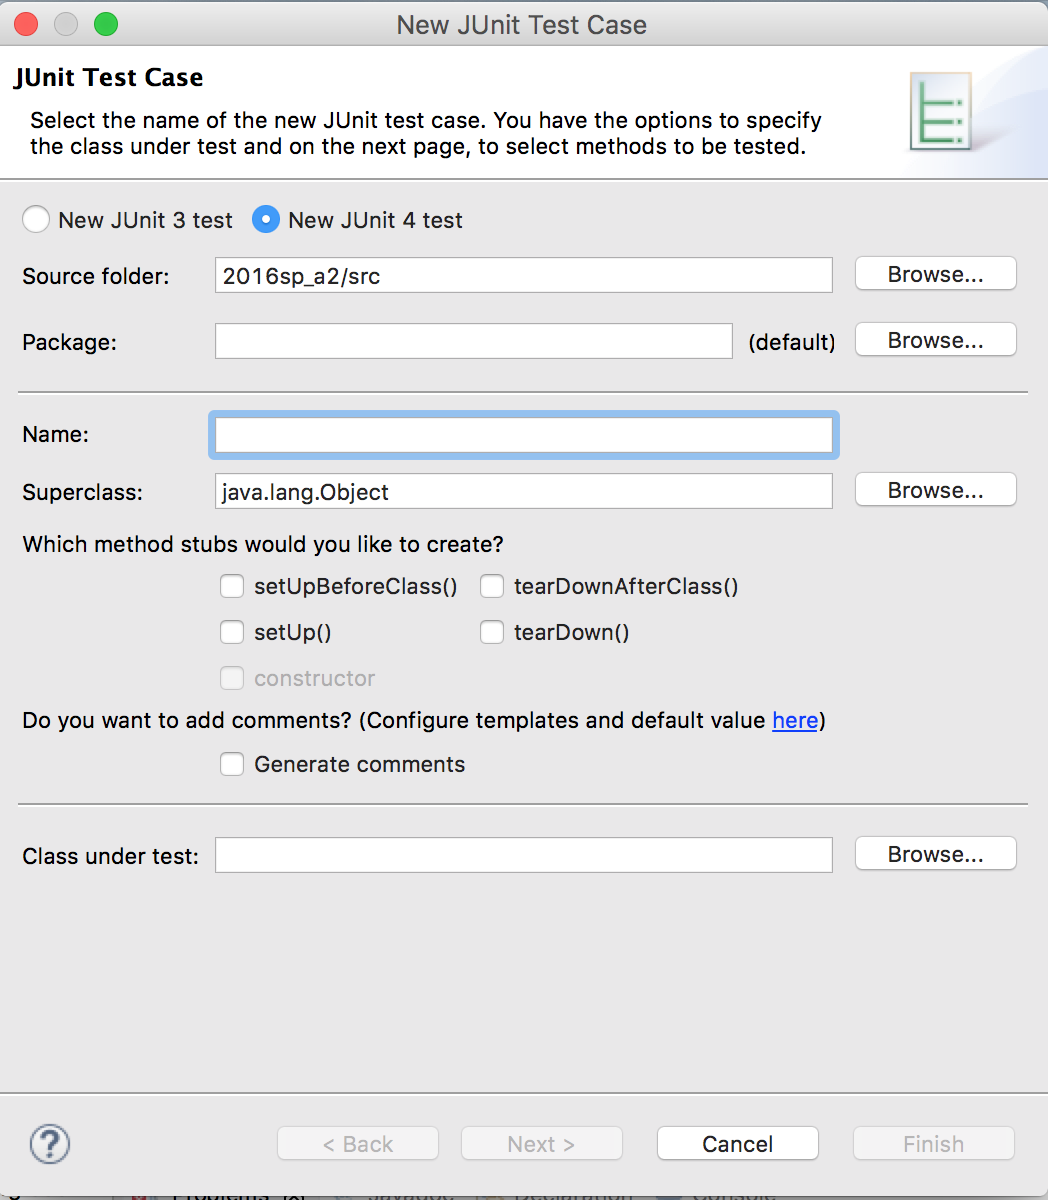Click inside the Name text field
This screenshot has width=1048, height=1200.
click(x=523, y=434)
